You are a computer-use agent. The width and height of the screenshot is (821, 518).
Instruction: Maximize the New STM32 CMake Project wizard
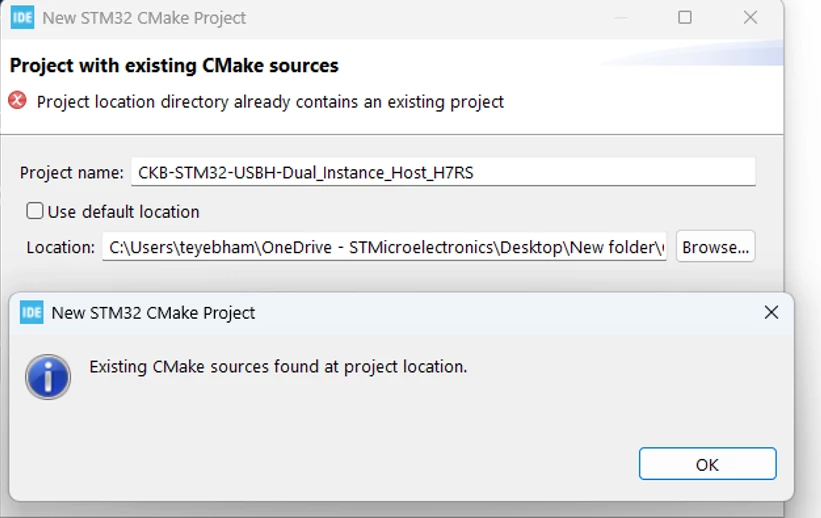[x=684, y=17]
